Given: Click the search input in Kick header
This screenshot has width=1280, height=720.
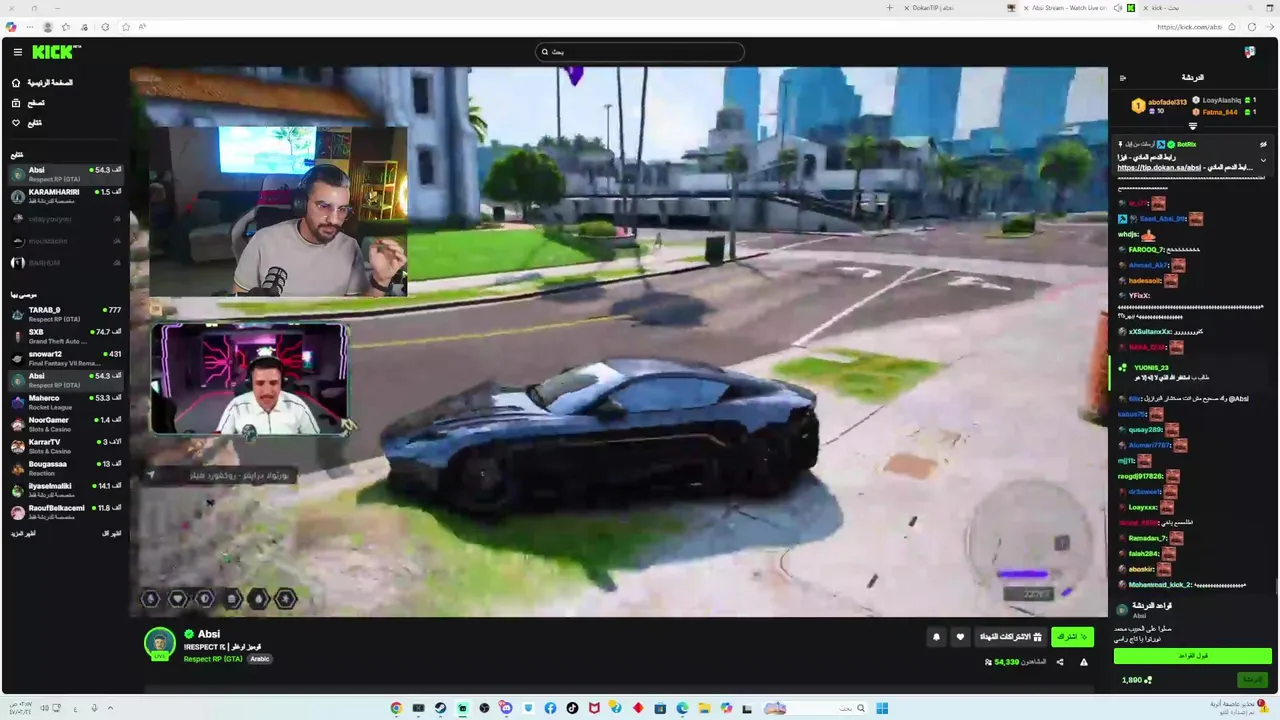Looking at the screenshot, I should [640, 52].
